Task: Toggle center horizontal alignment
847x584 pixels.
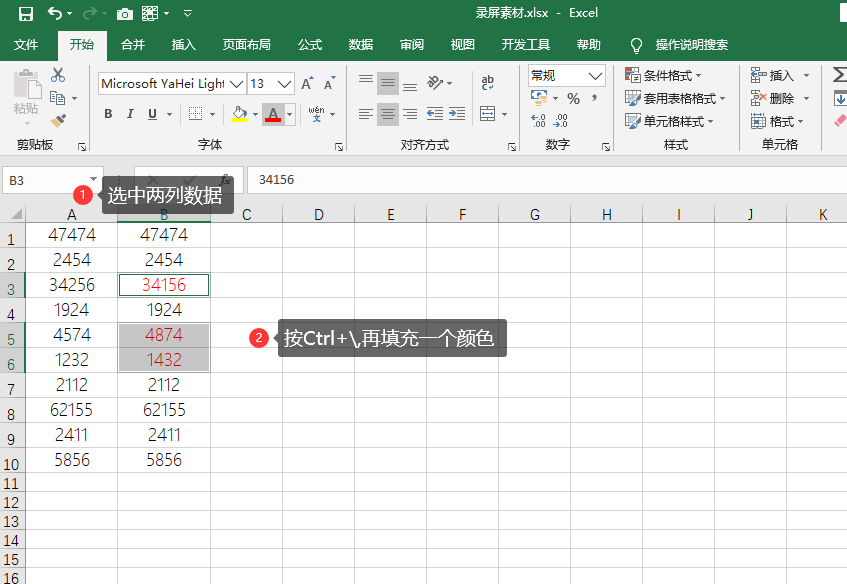Action: 388,114
